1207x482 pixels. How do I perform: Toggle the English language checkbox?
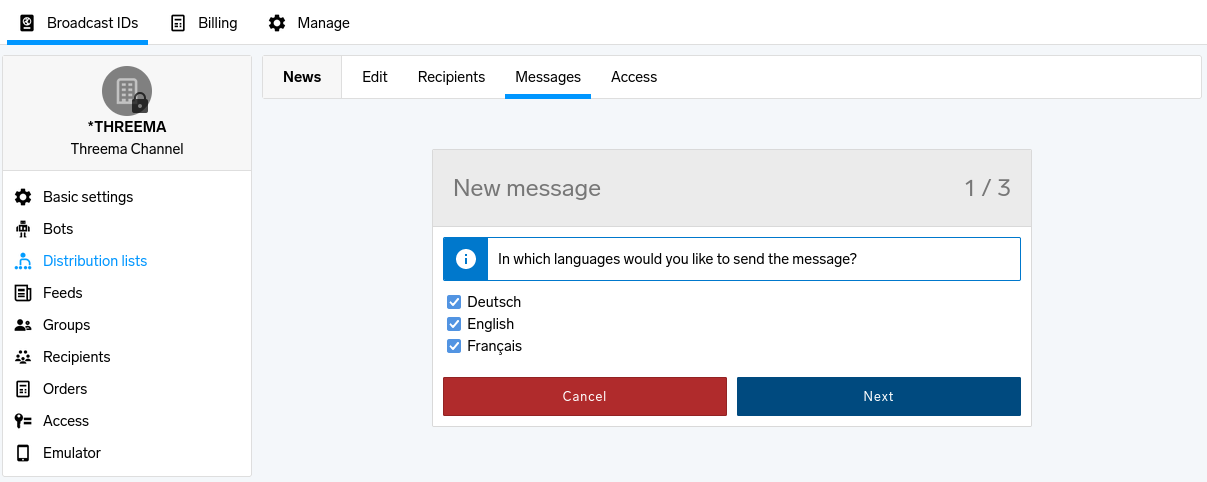pos(454,324)
